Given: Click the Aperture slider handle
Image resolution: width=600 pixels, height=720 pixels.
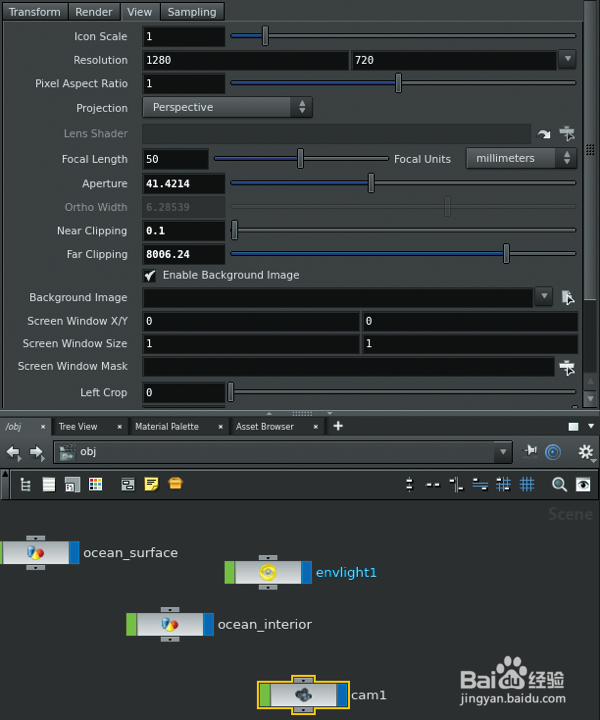Looking at the screenshot, I should pyautogui.click(x=371, y=183).
